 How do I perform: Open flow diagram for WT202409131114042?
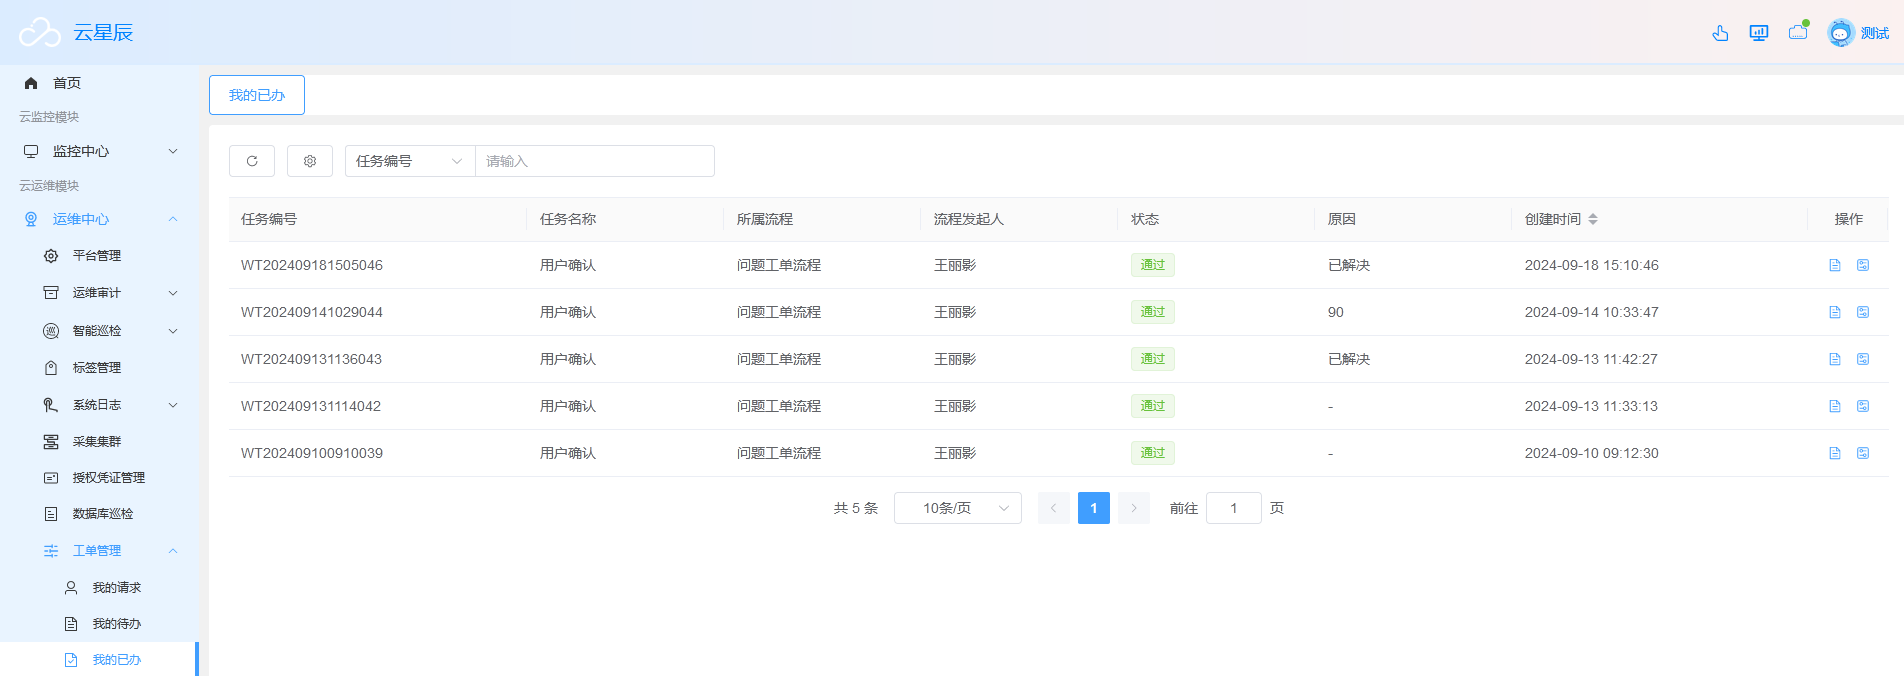point(1863,406)
